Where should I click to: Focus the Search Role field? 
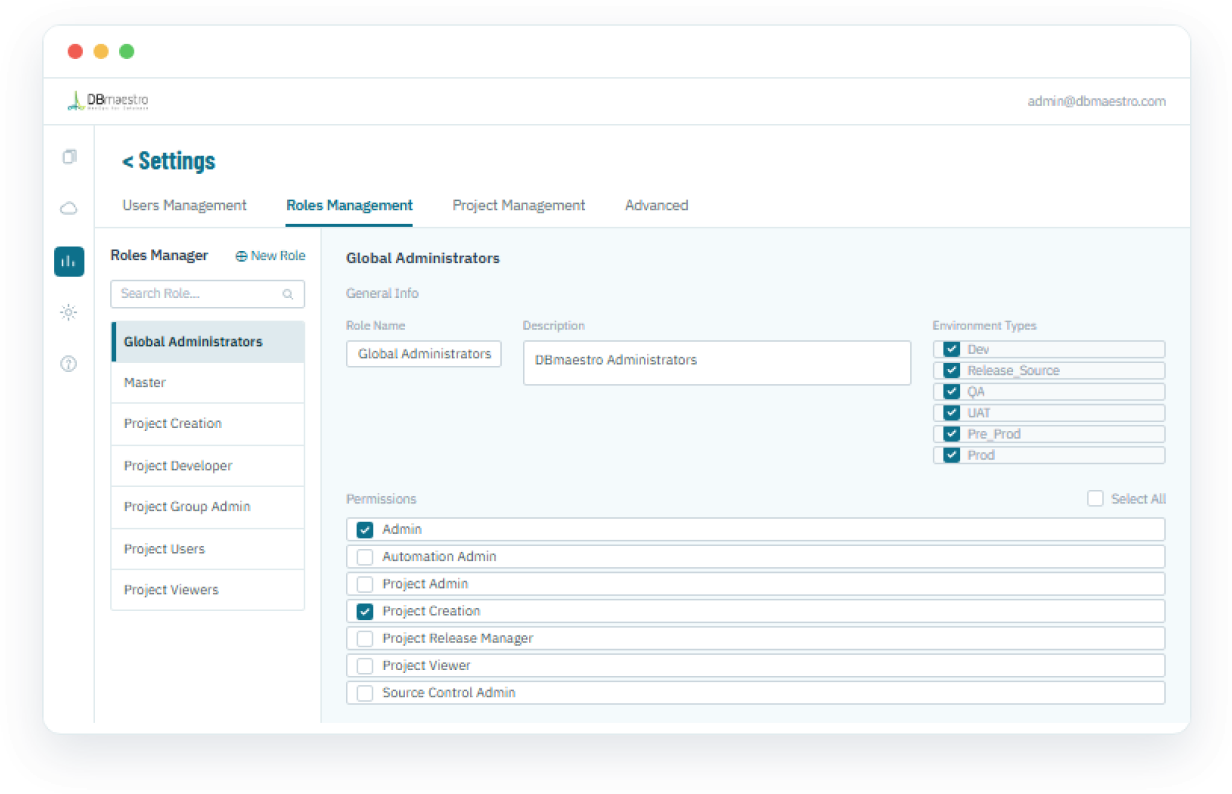pos(207,294)
